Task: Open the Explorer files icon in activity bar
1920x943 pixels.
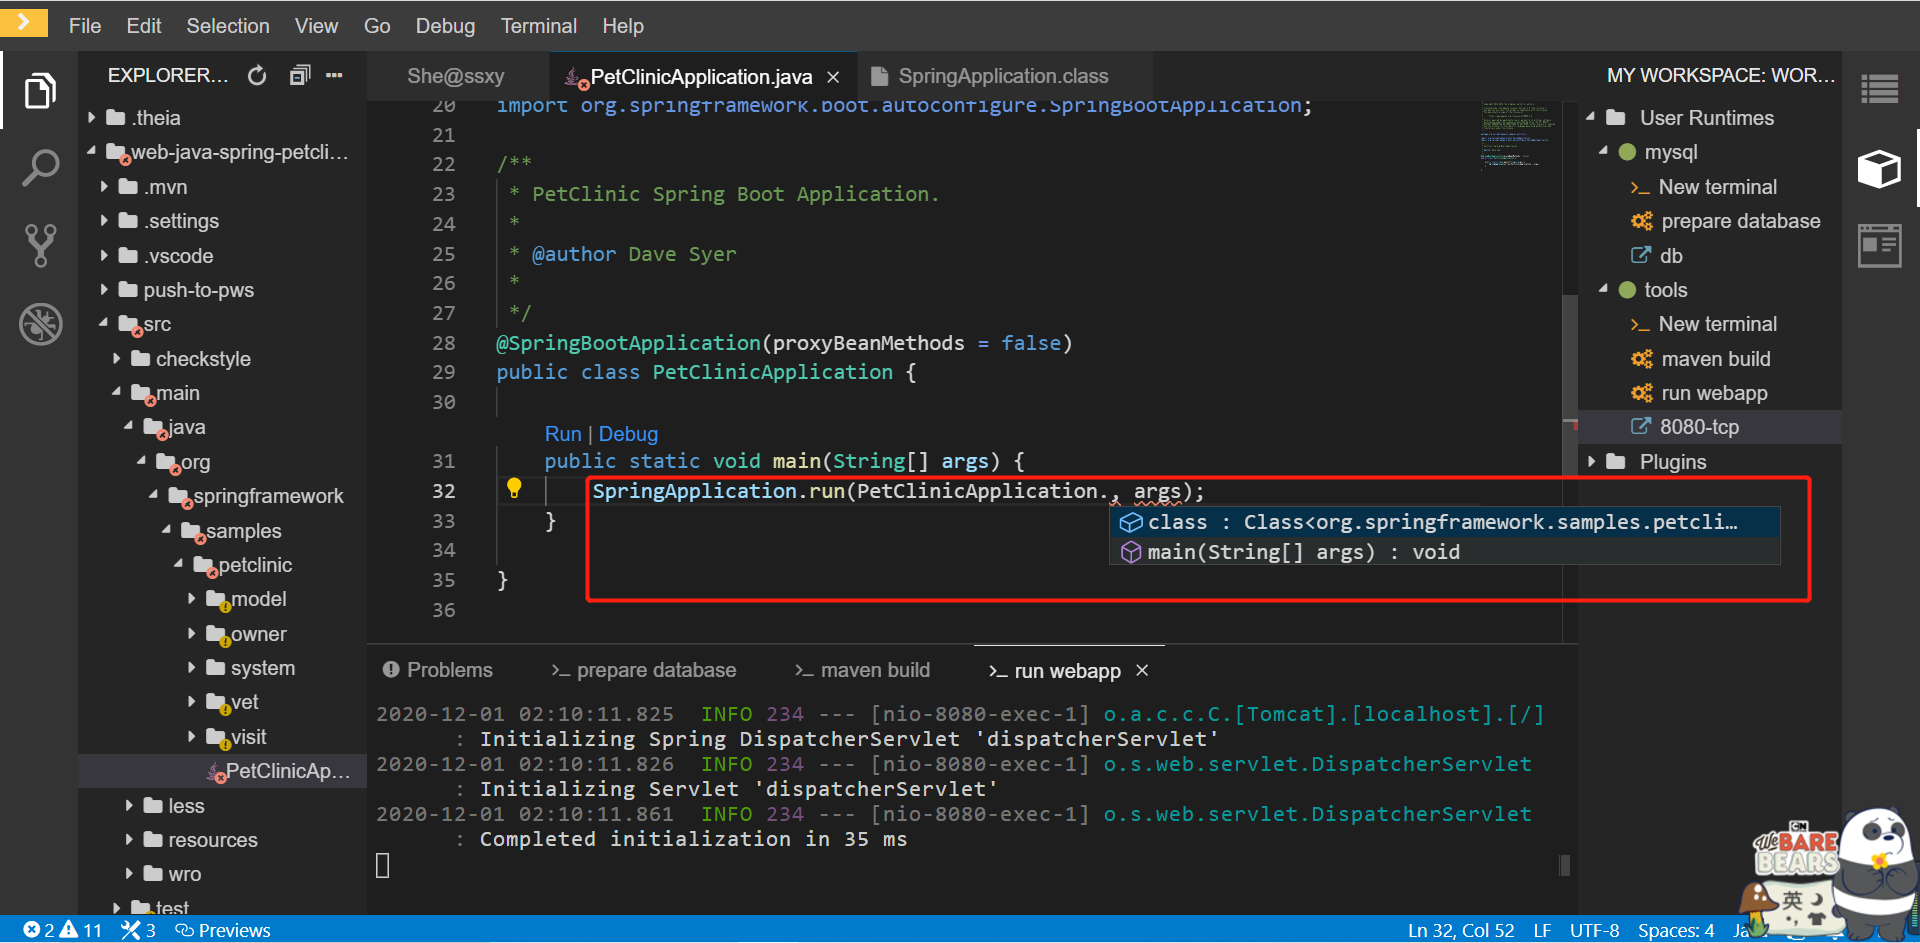Action: [39, 91]
